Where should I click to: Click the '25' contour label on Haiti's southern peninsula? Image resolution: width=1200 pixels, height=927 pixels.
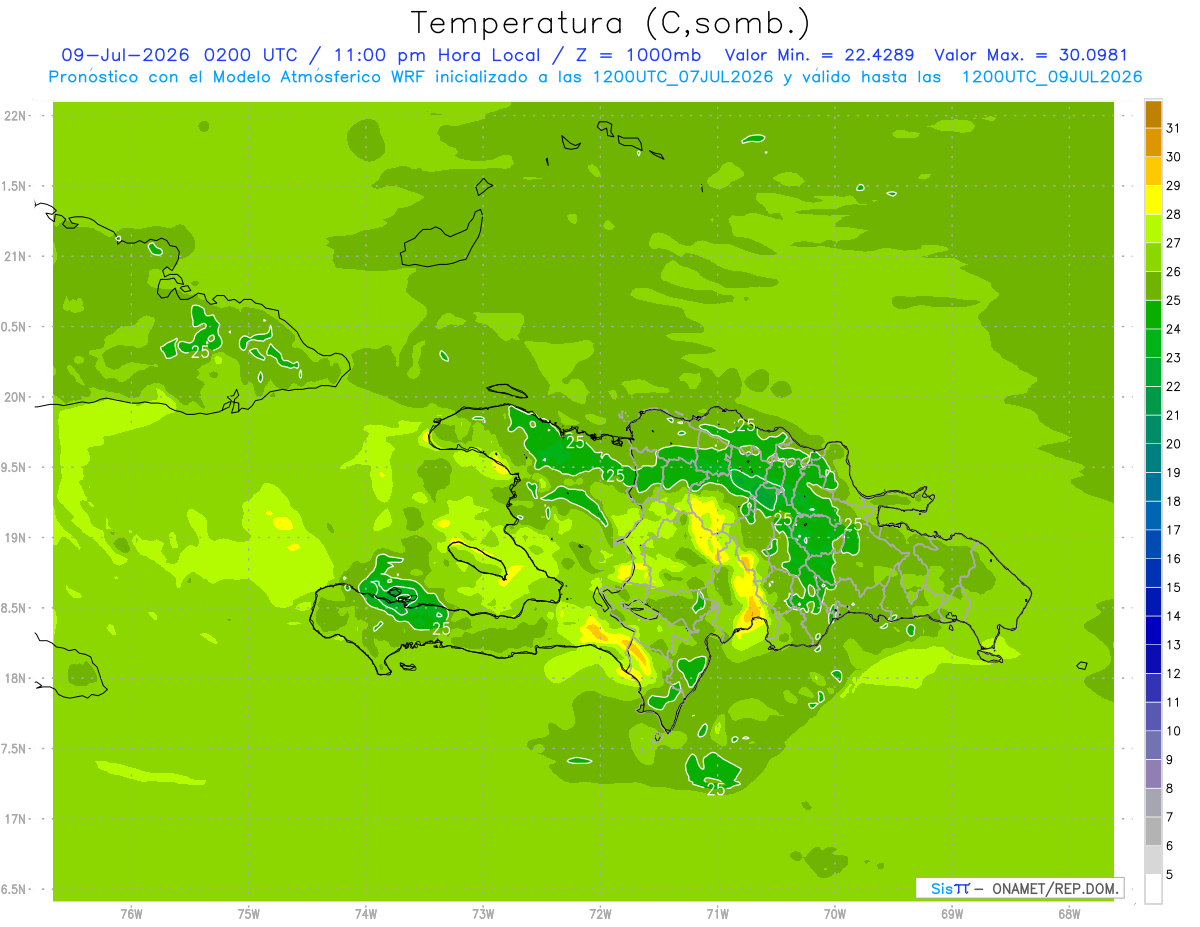[x=441, y=629]
